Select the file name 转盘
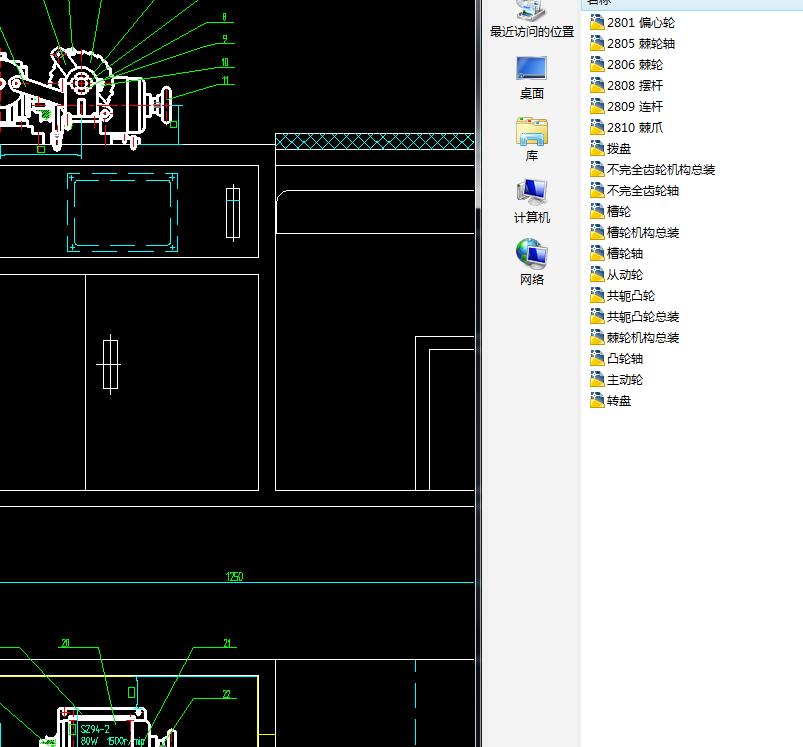This screenshot has height=747, width=803. 619,400
